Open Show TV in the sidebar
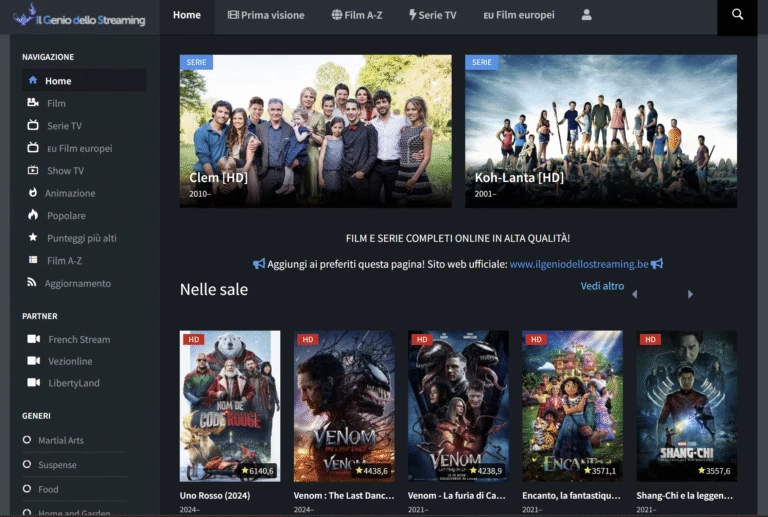The width and height of the screenshot is (768, 517). (65, 171)
